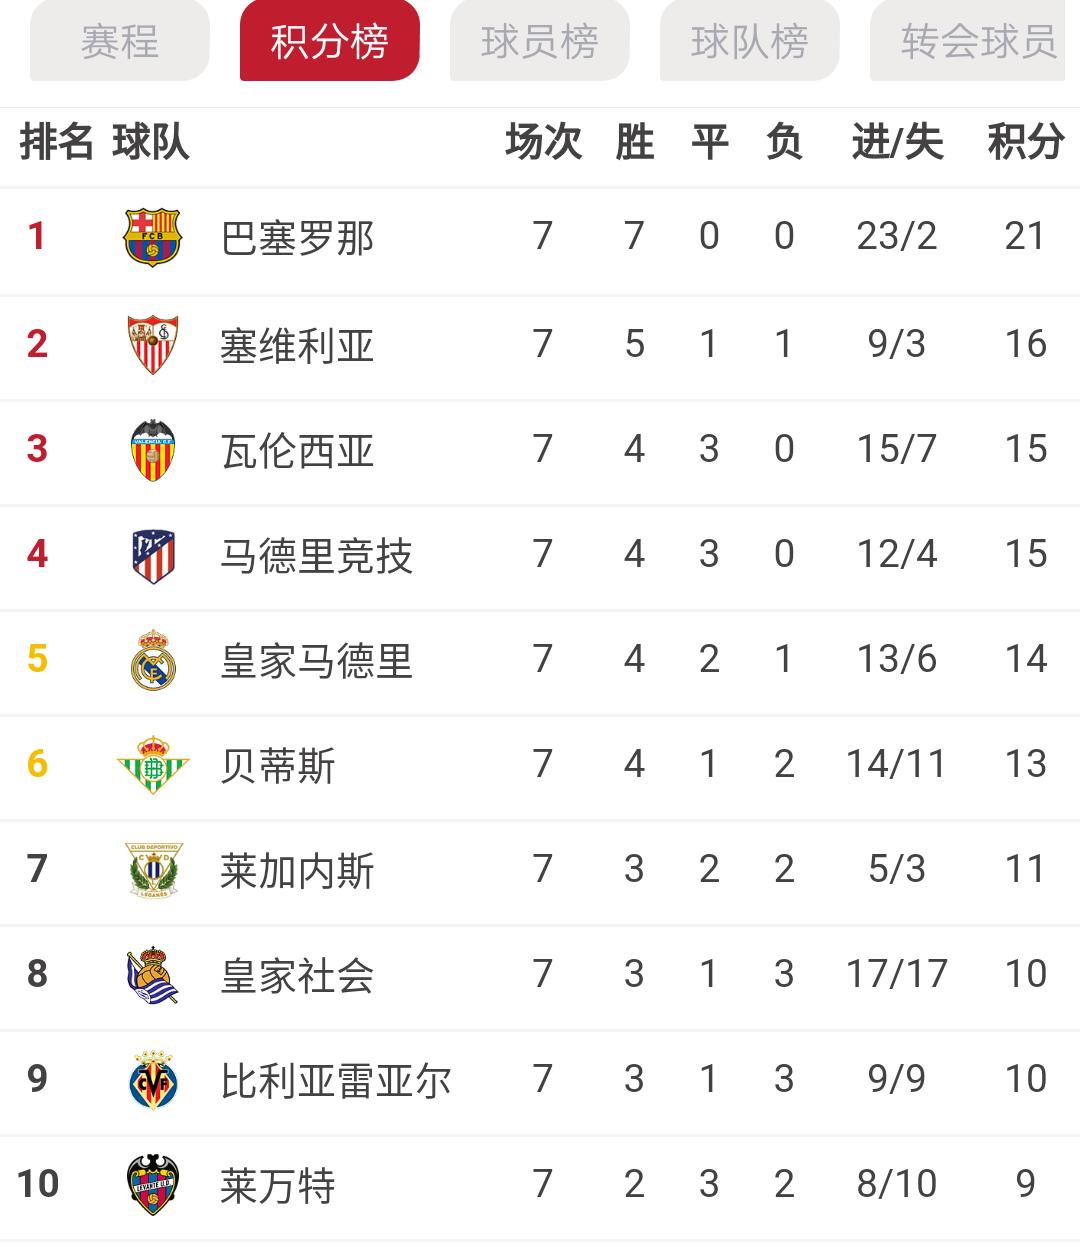Click the Atlético Madrid crest icon
Screen dimensions: 1080x1256
point(155,553)
